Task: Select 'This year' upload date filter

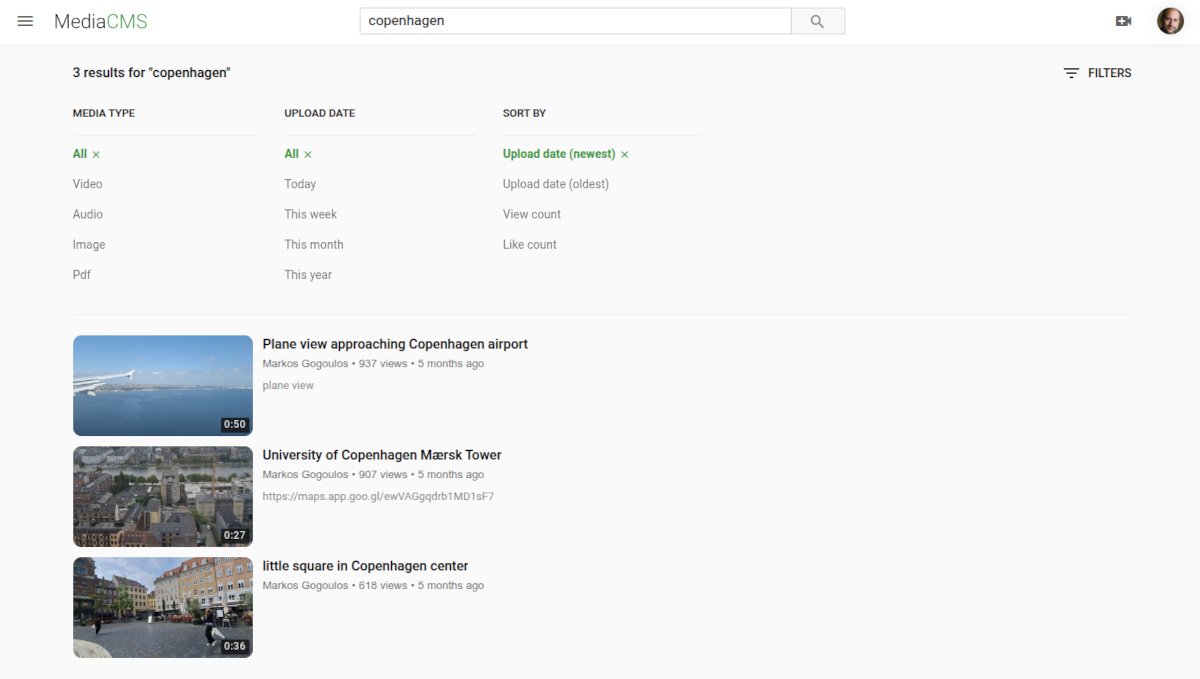Action: [x=307, y=275]
